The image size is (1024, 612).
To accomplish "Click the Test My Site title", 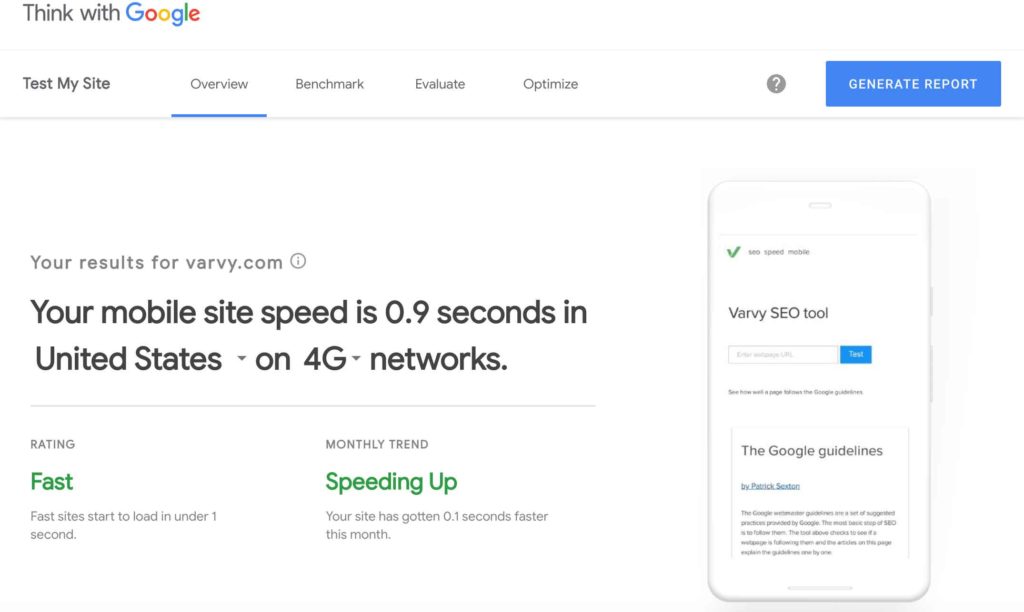I will (66, 84).
